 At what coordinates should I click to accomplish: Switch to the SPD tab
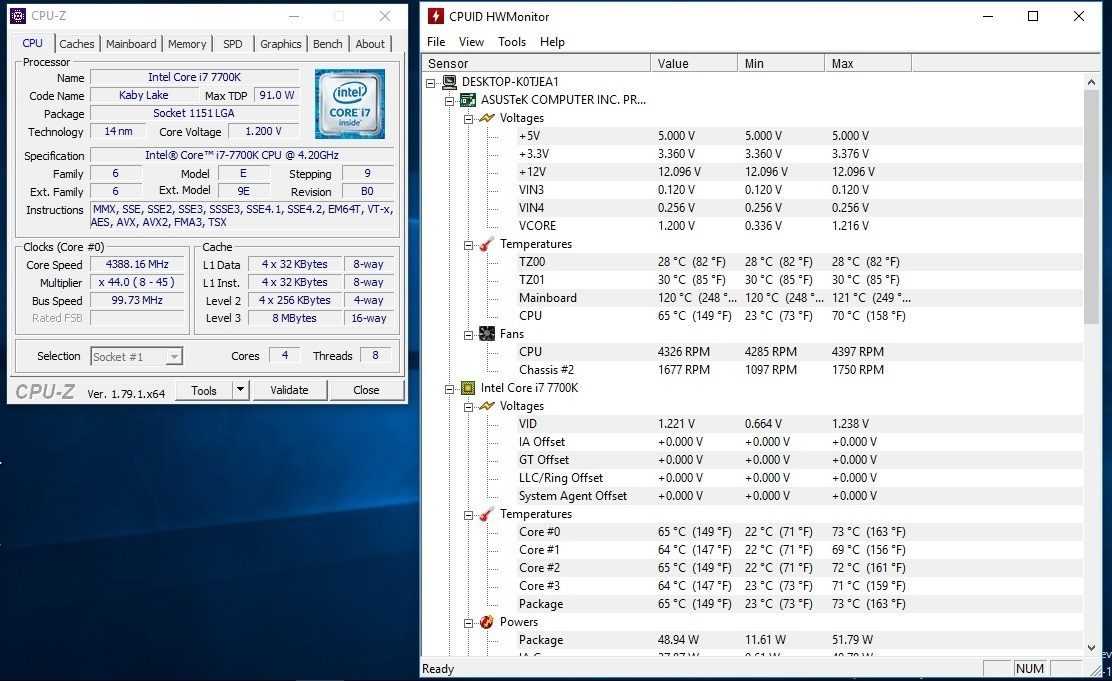coord(233,43)
